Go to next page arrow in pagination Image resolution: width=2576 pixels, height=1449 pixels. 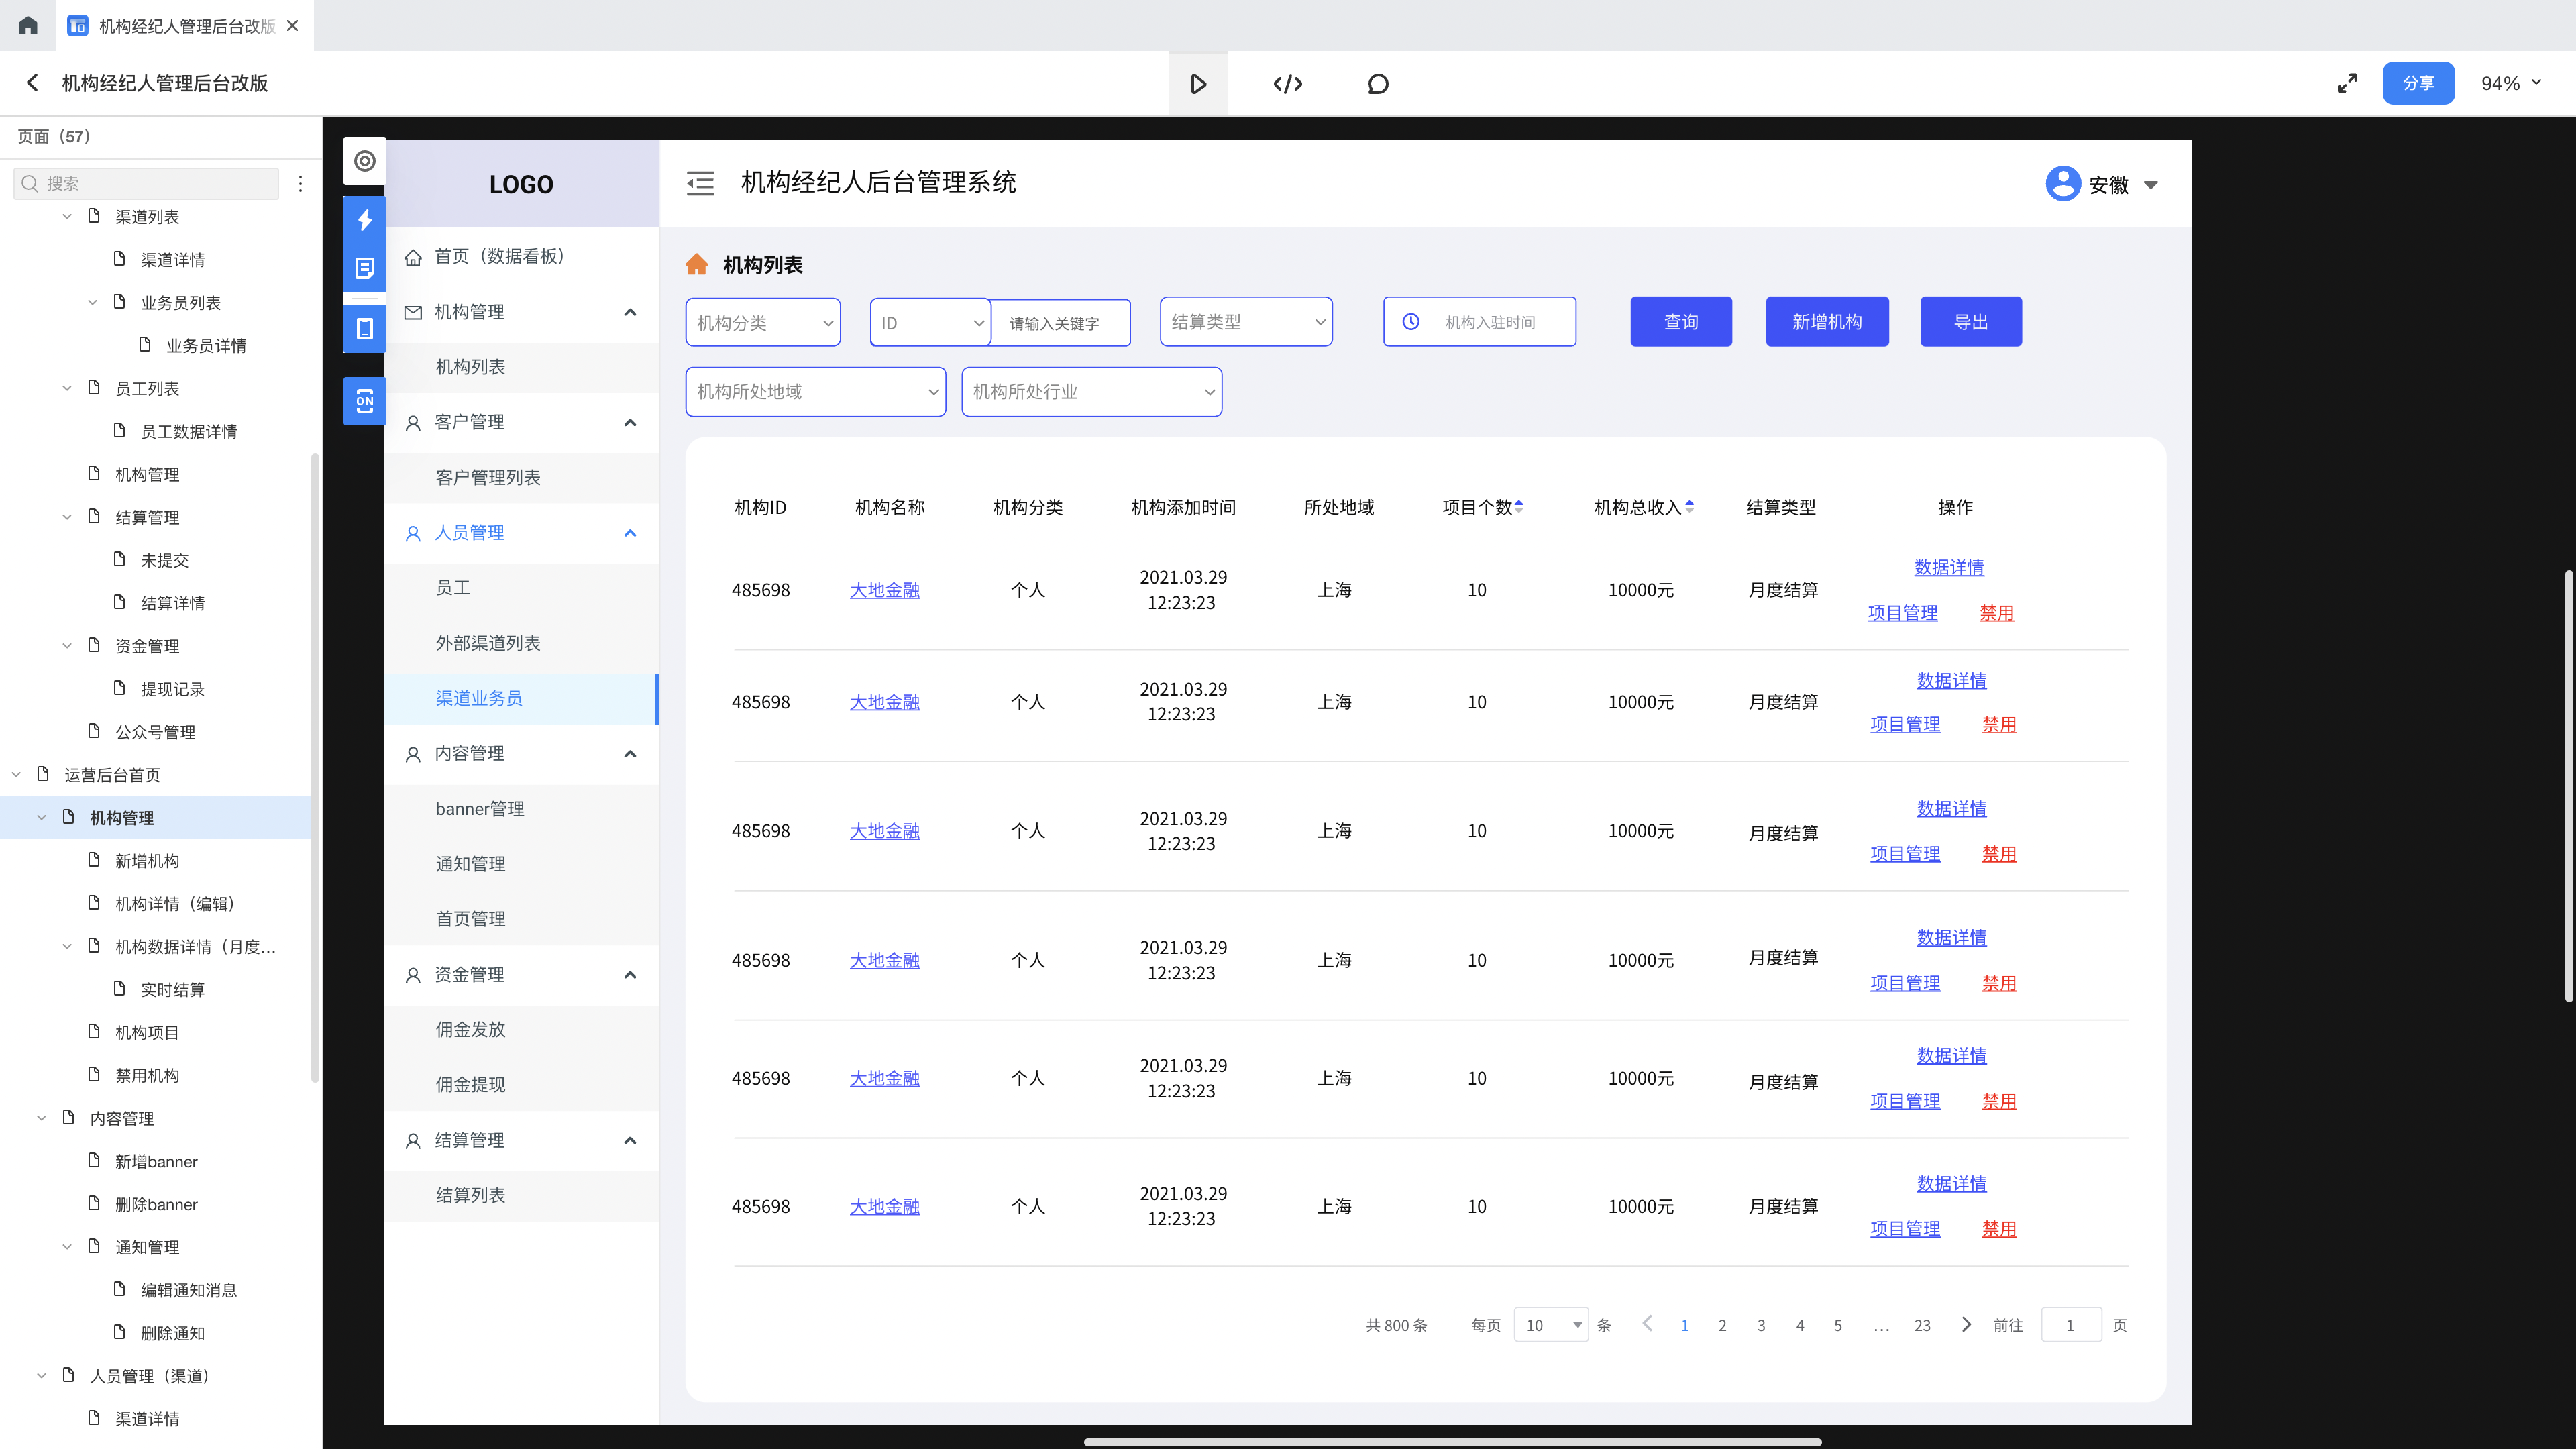(1966, 1324)
